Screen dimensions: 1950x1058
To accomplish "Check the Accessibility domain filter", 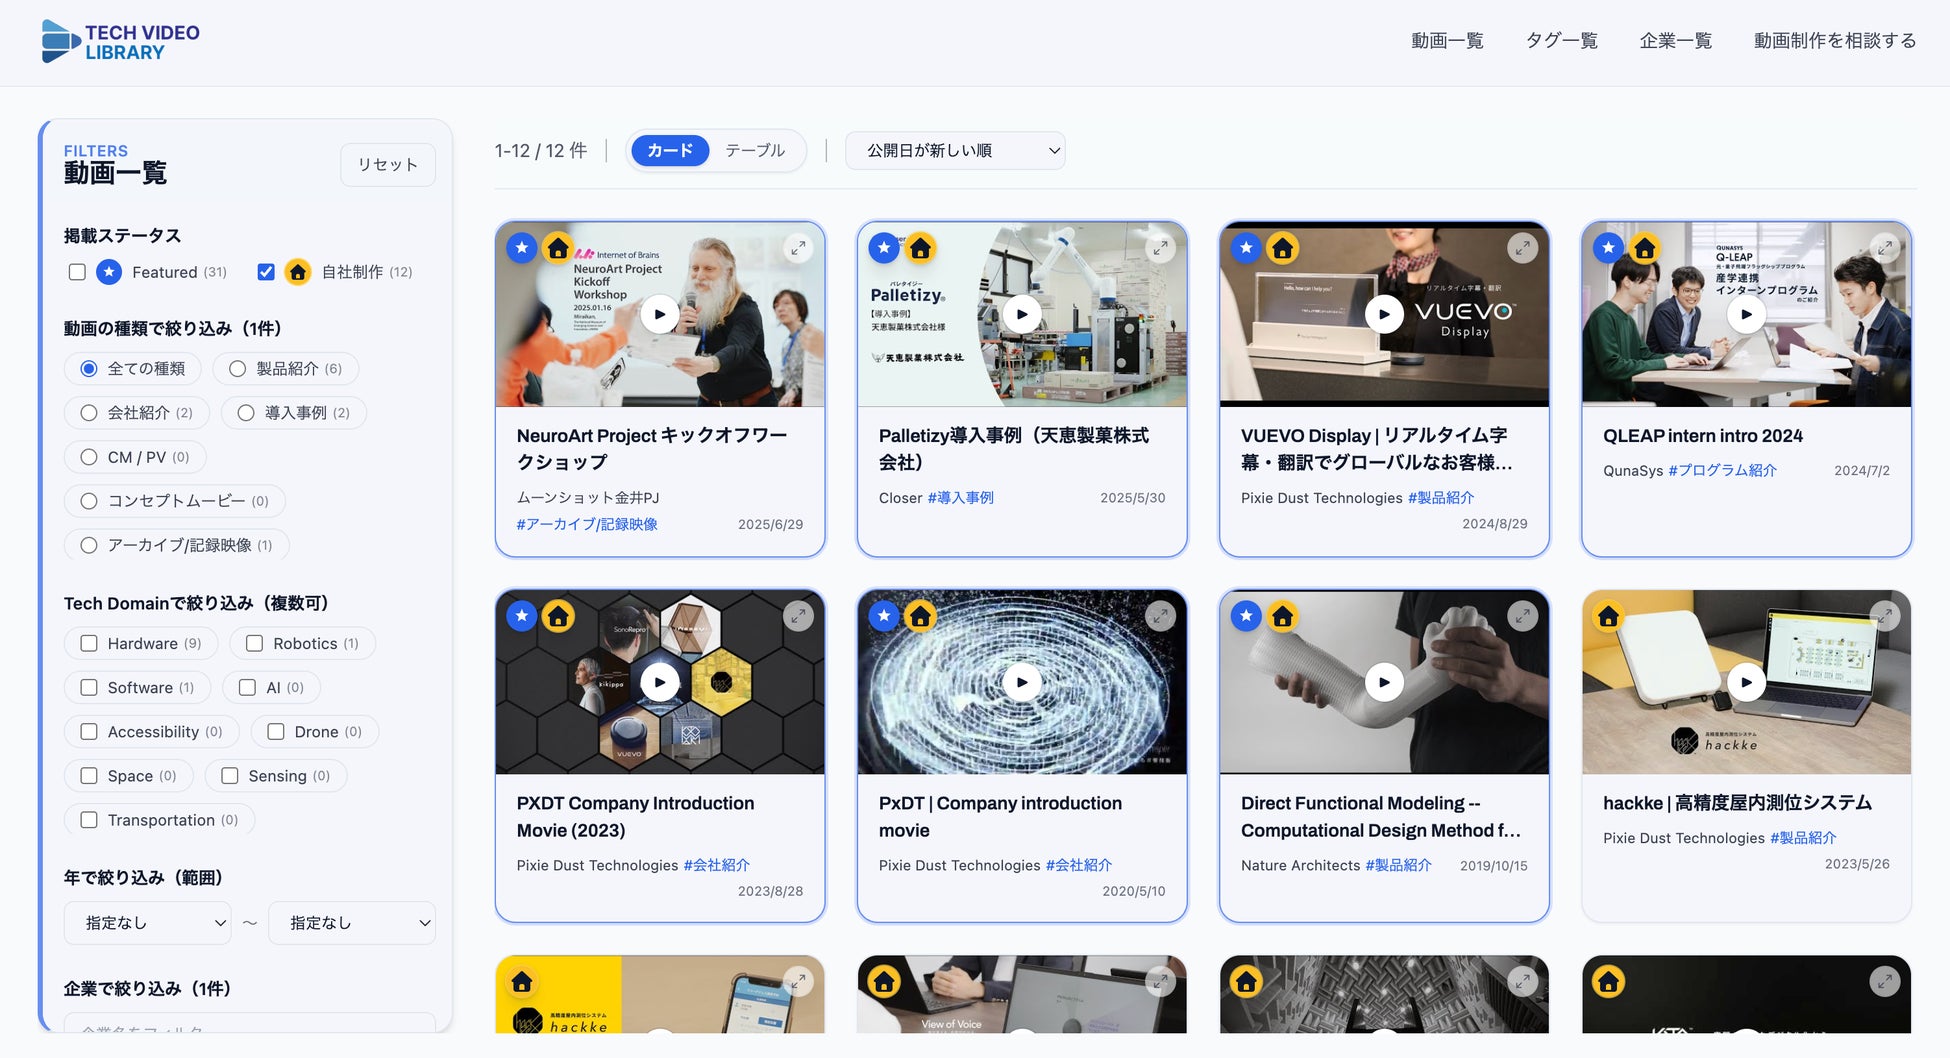I will [x=89, y=732].
